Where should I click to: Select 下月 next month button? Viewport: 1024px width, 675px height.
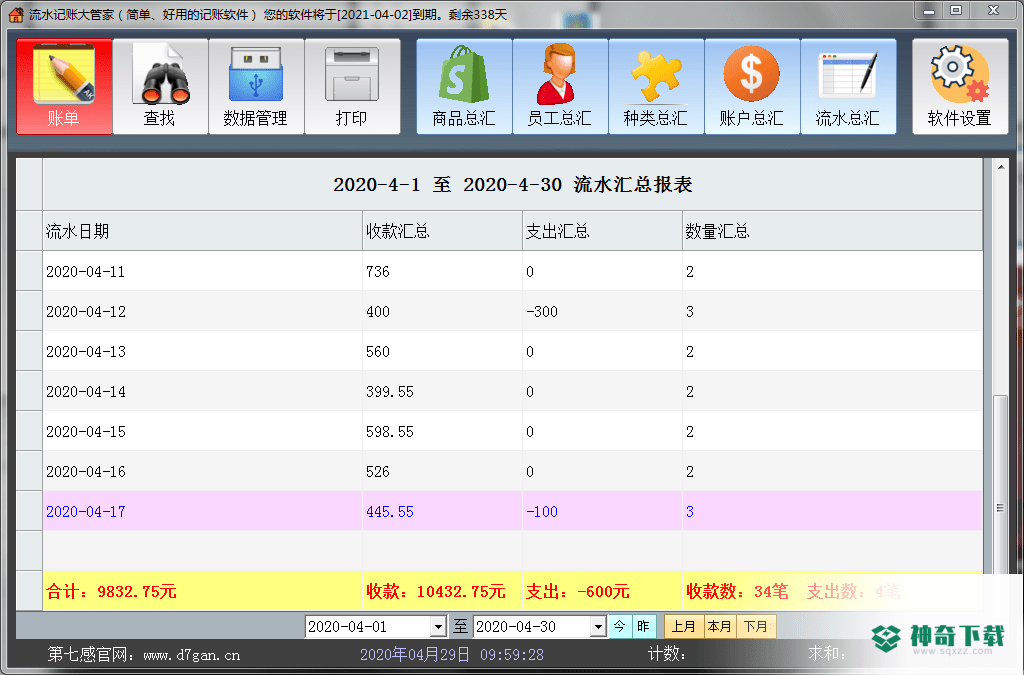pyautogui.click(x=756, y=627)
